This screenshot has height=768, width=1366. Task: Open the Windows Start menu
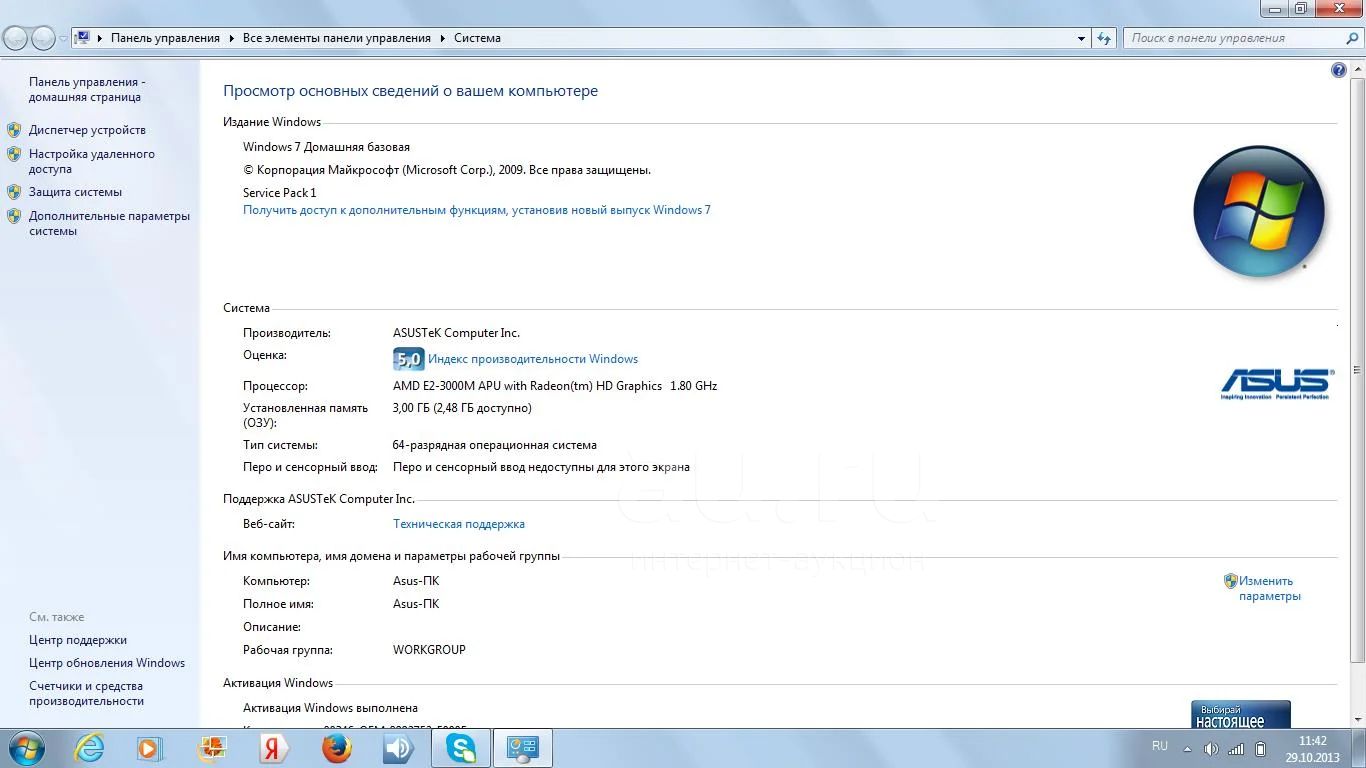[26, 748]
